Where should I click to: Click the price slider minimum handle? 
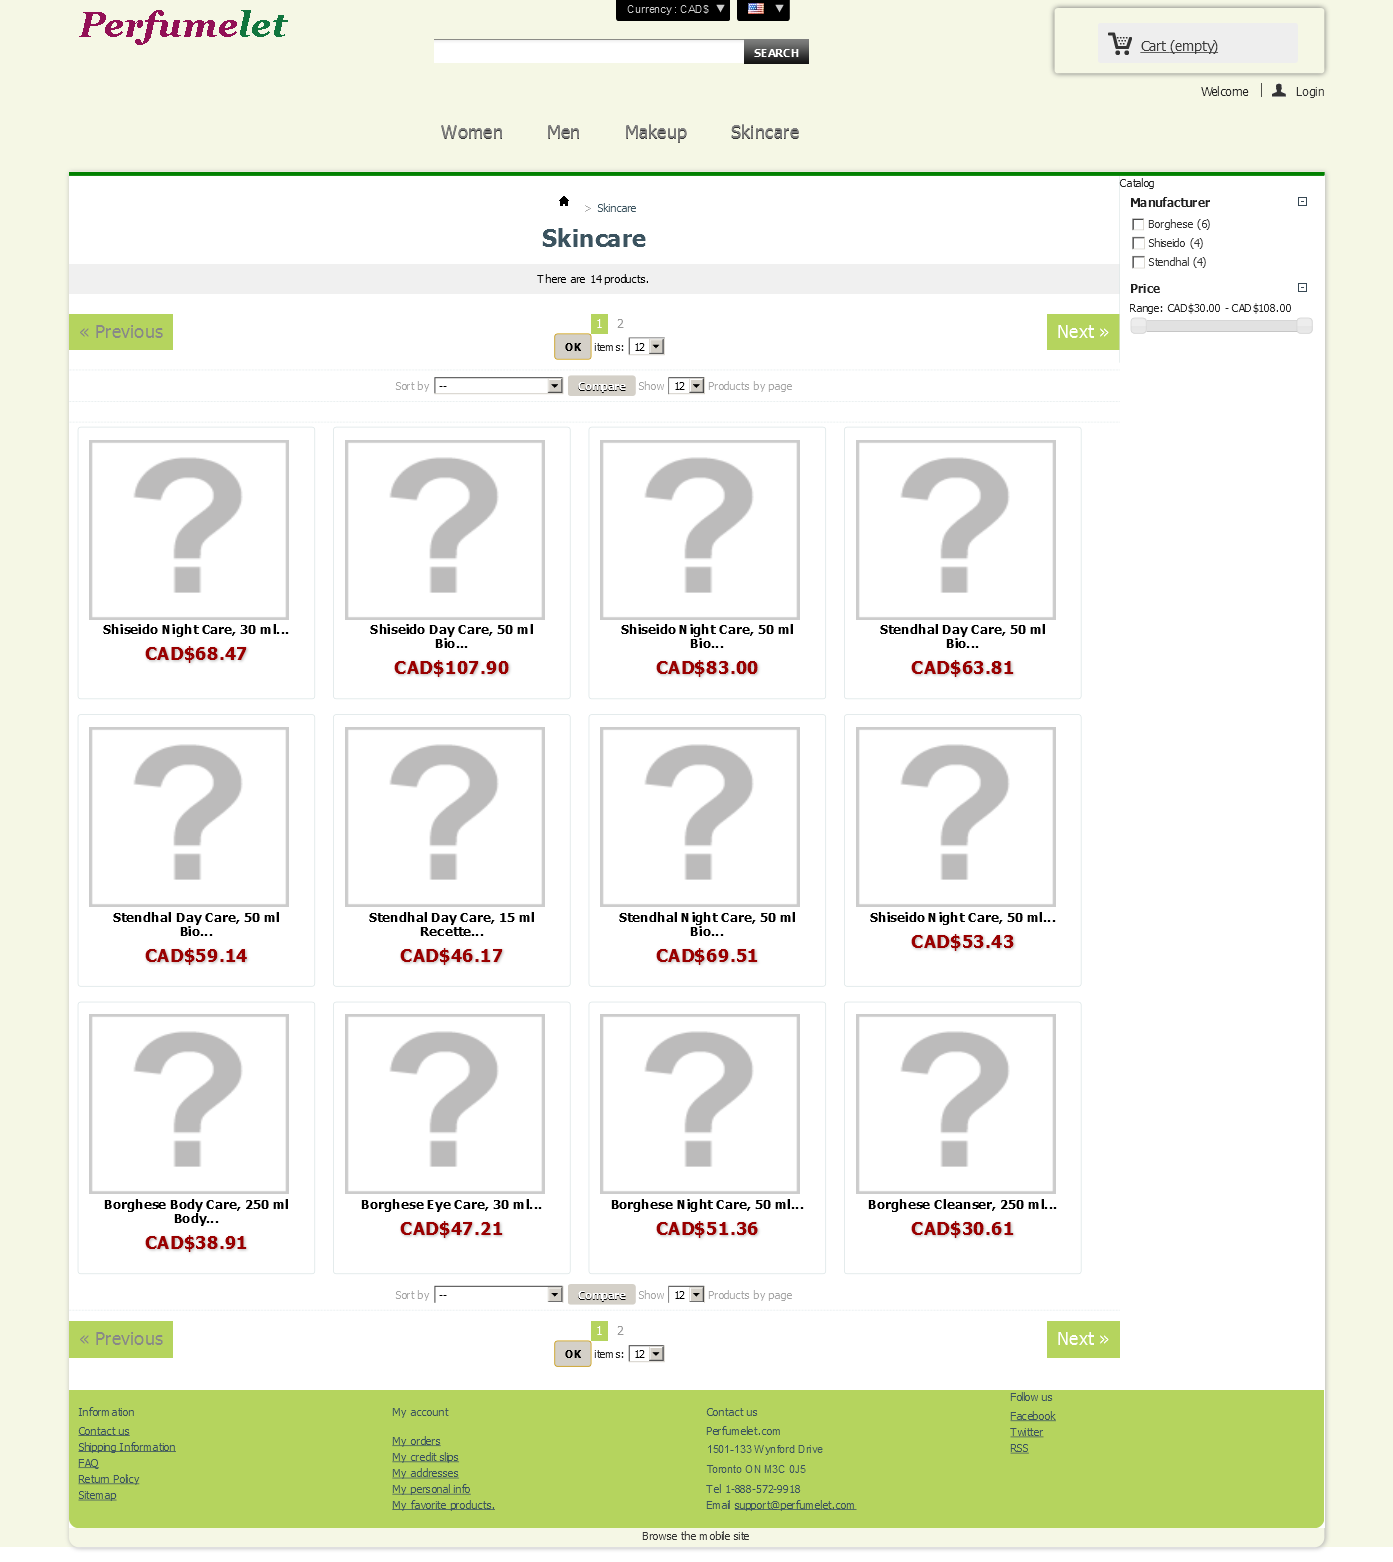(x=1138, y=326)
